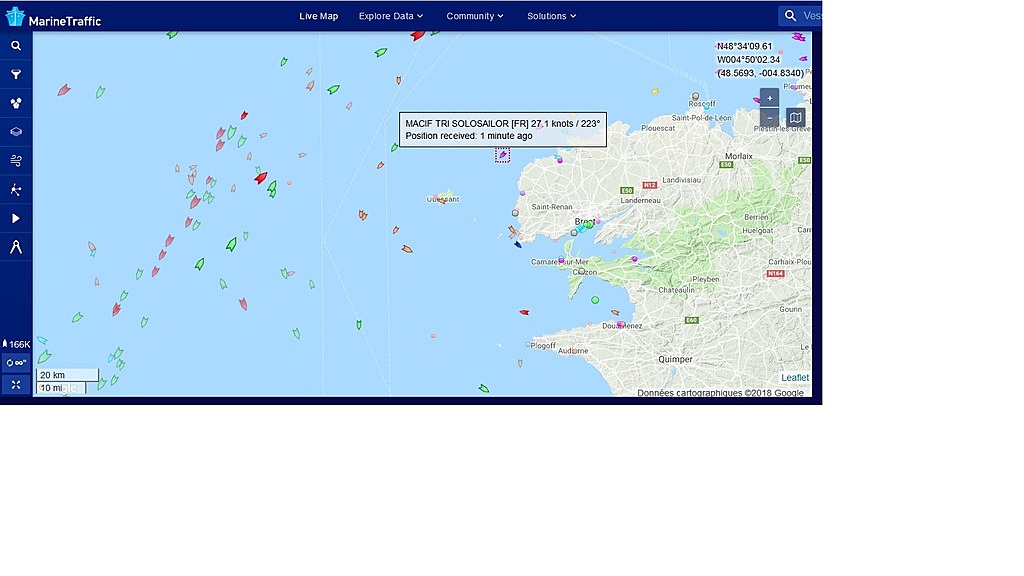Select the MACIF TRI SOLOSAILOR vessel marker
The width and height of the screenshot is (1024, 576).
pos(502,155)
